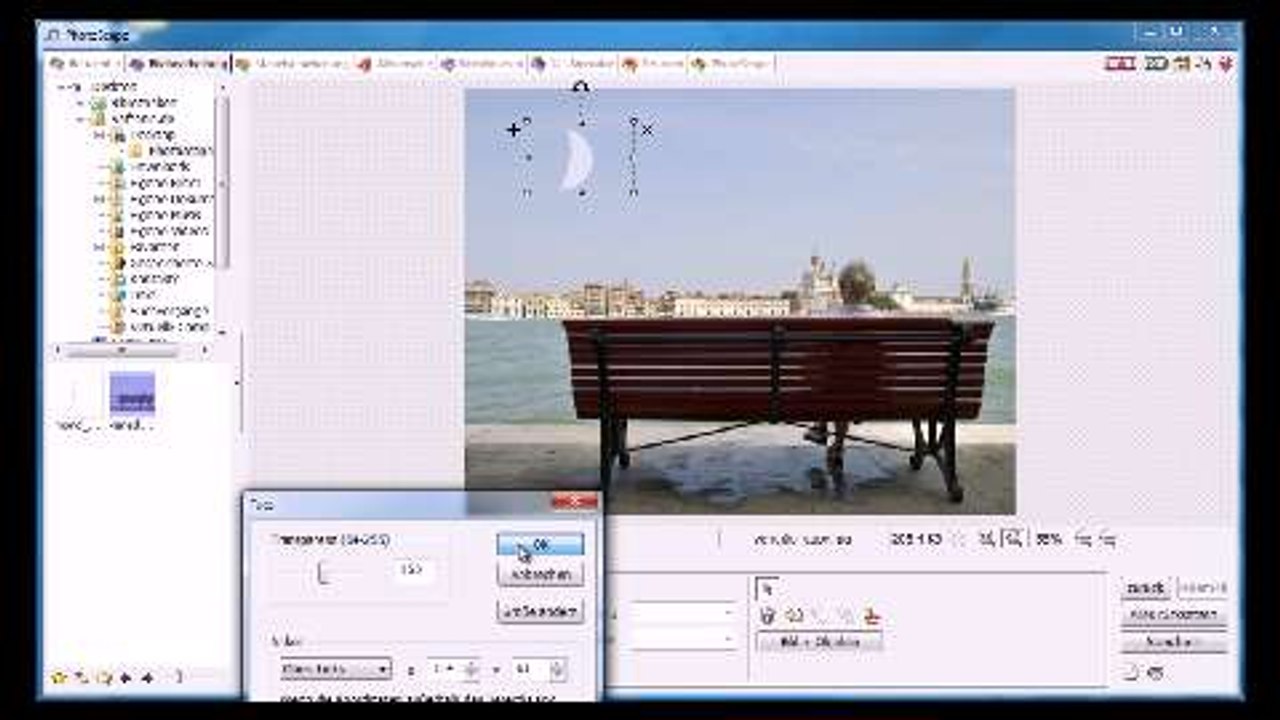Image resolution: width=1280 pixels, height=720 pixels.
Task: Click the red icon in the object toolbar
Action: coord(872,616)
